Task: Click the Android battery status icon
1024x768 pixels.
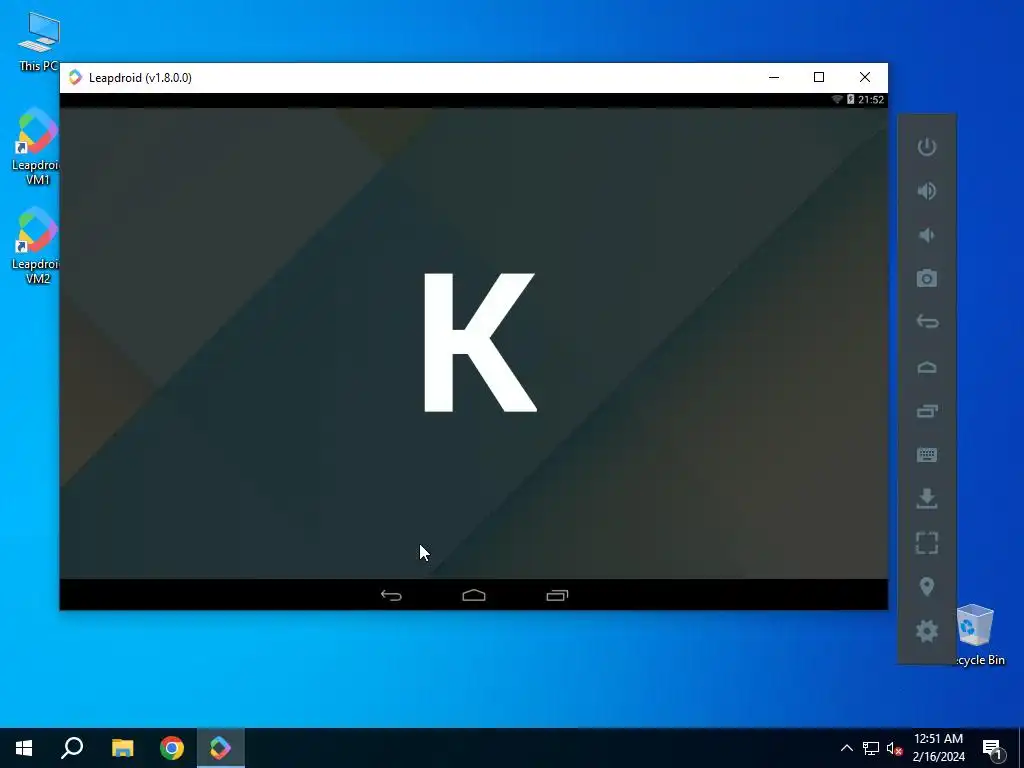Action: [850, 99]
